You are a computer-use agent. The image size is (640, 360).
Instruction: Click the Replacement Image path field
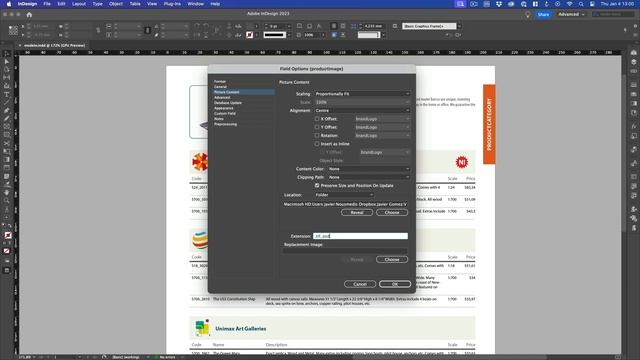point(345,251)
